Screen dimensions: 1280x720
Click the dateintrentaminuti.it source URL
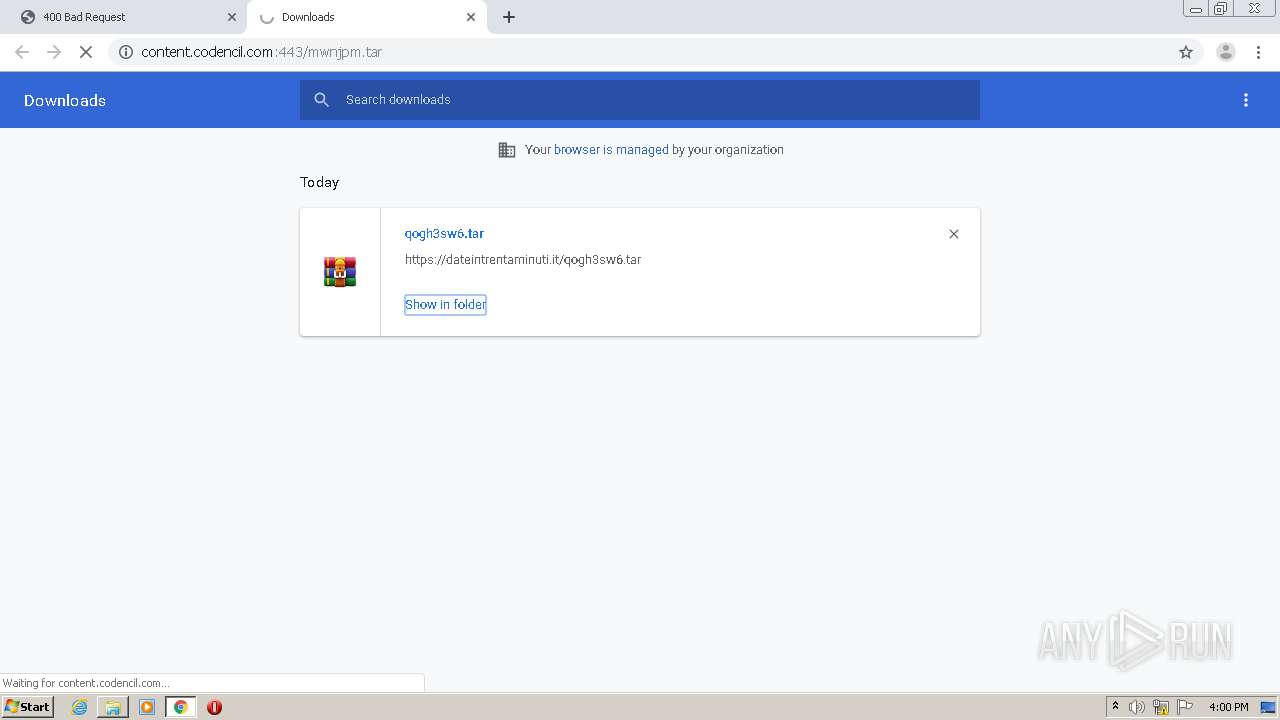point(523,260)
